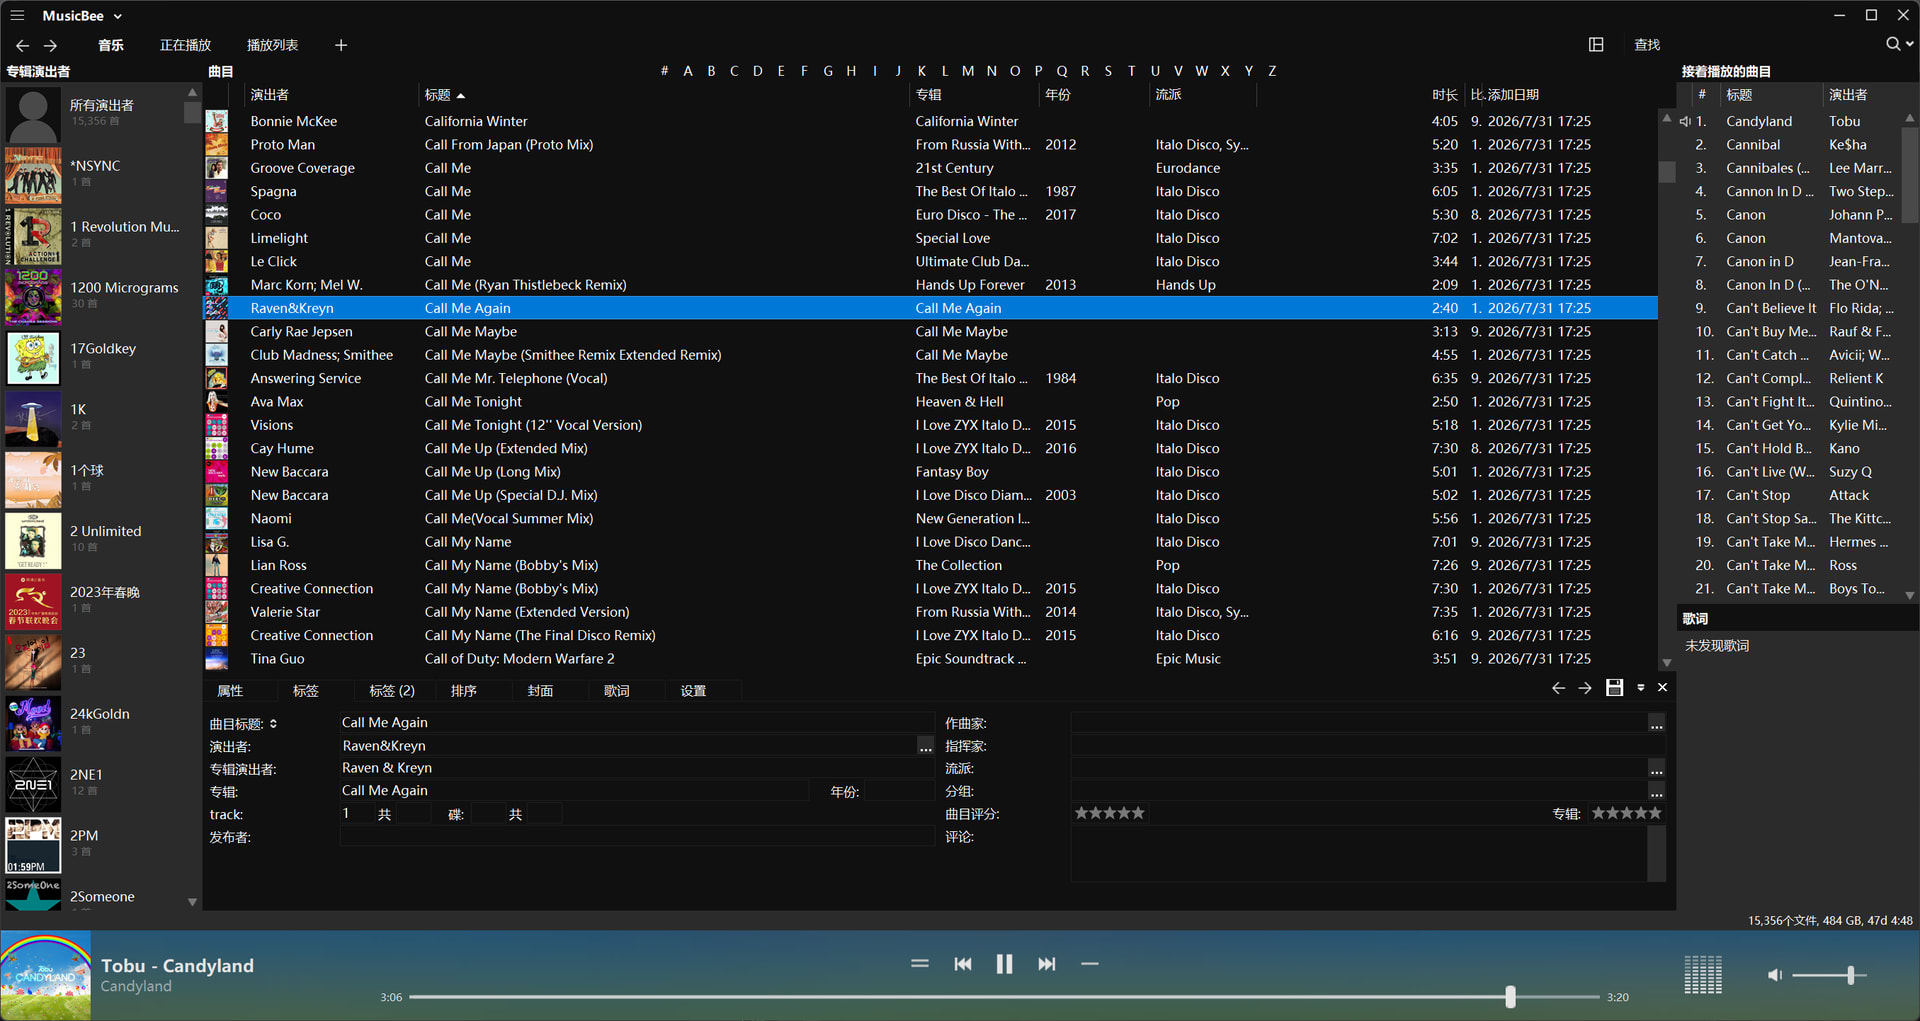Open the ellipsis button for 演出者 field
This screenshot has width=1920, height=1021.
925,746
